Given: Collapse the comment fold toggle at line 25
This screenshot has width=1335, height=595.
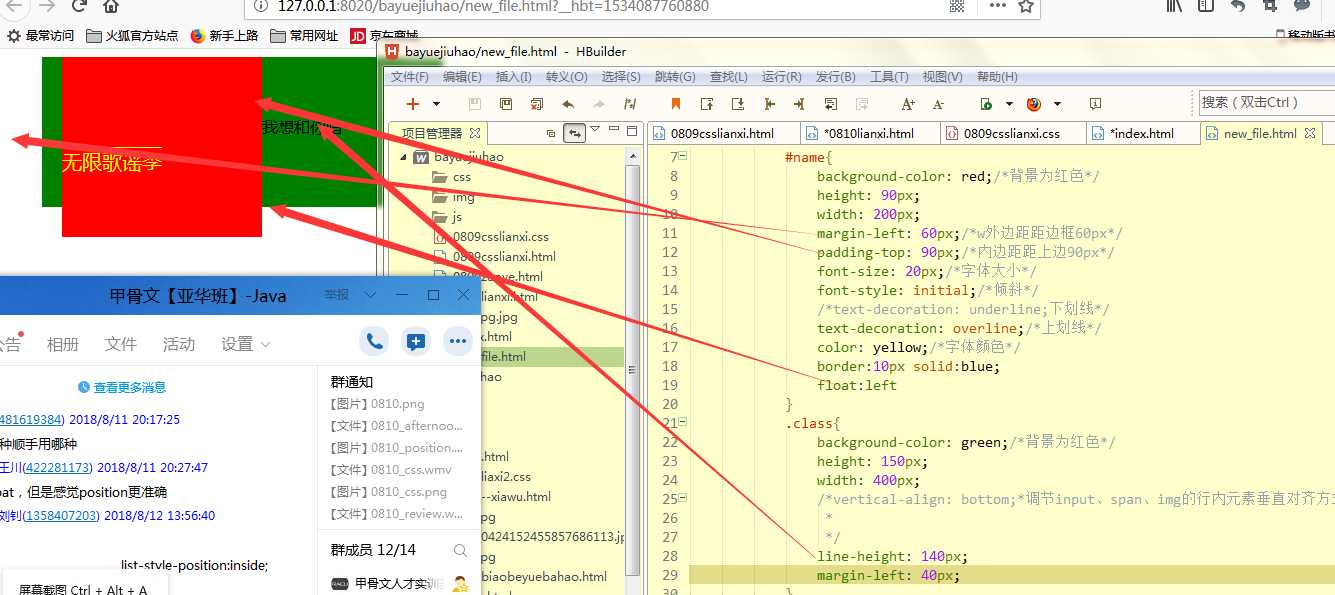Looking at the screenshot, I should [683, 498].
